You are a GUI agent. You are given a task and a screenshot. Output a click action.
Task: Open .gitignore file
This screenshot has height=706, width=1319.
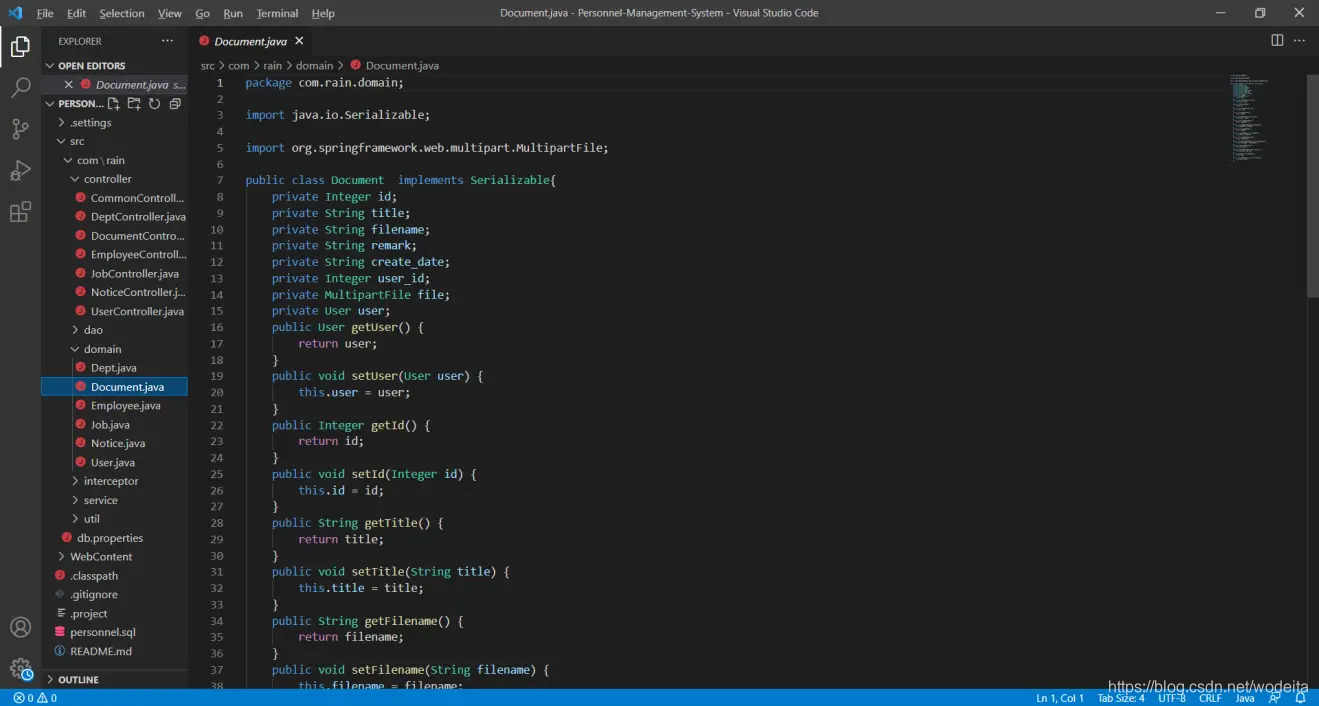point(114,594)
